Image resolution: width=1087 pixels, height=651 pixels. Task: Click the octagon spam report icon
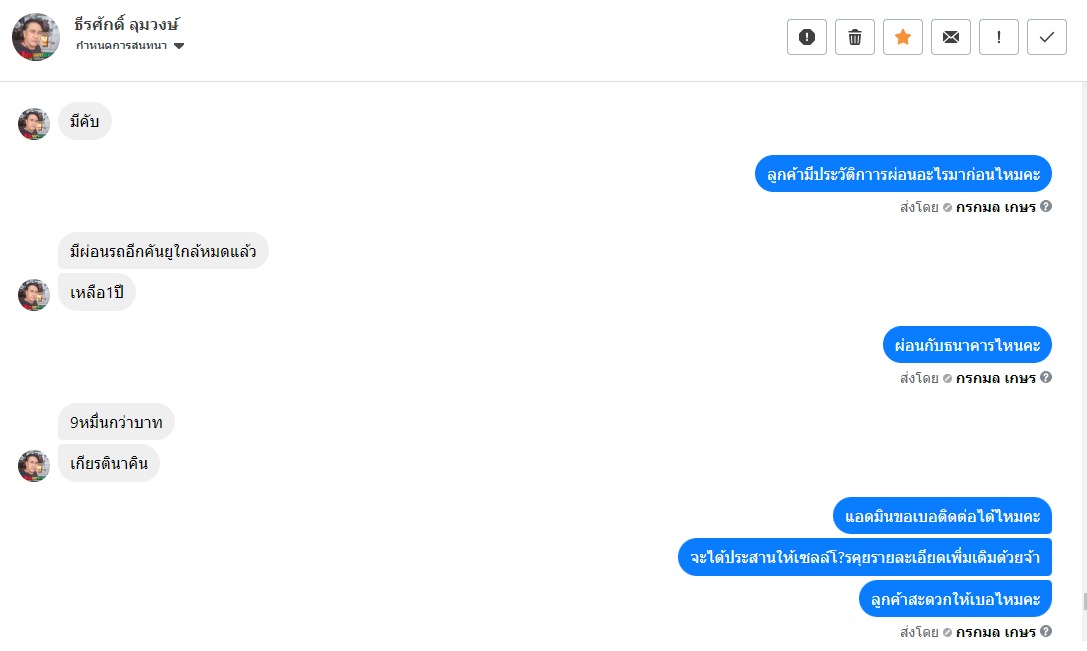pyautogui.click(x=807, y=37)
